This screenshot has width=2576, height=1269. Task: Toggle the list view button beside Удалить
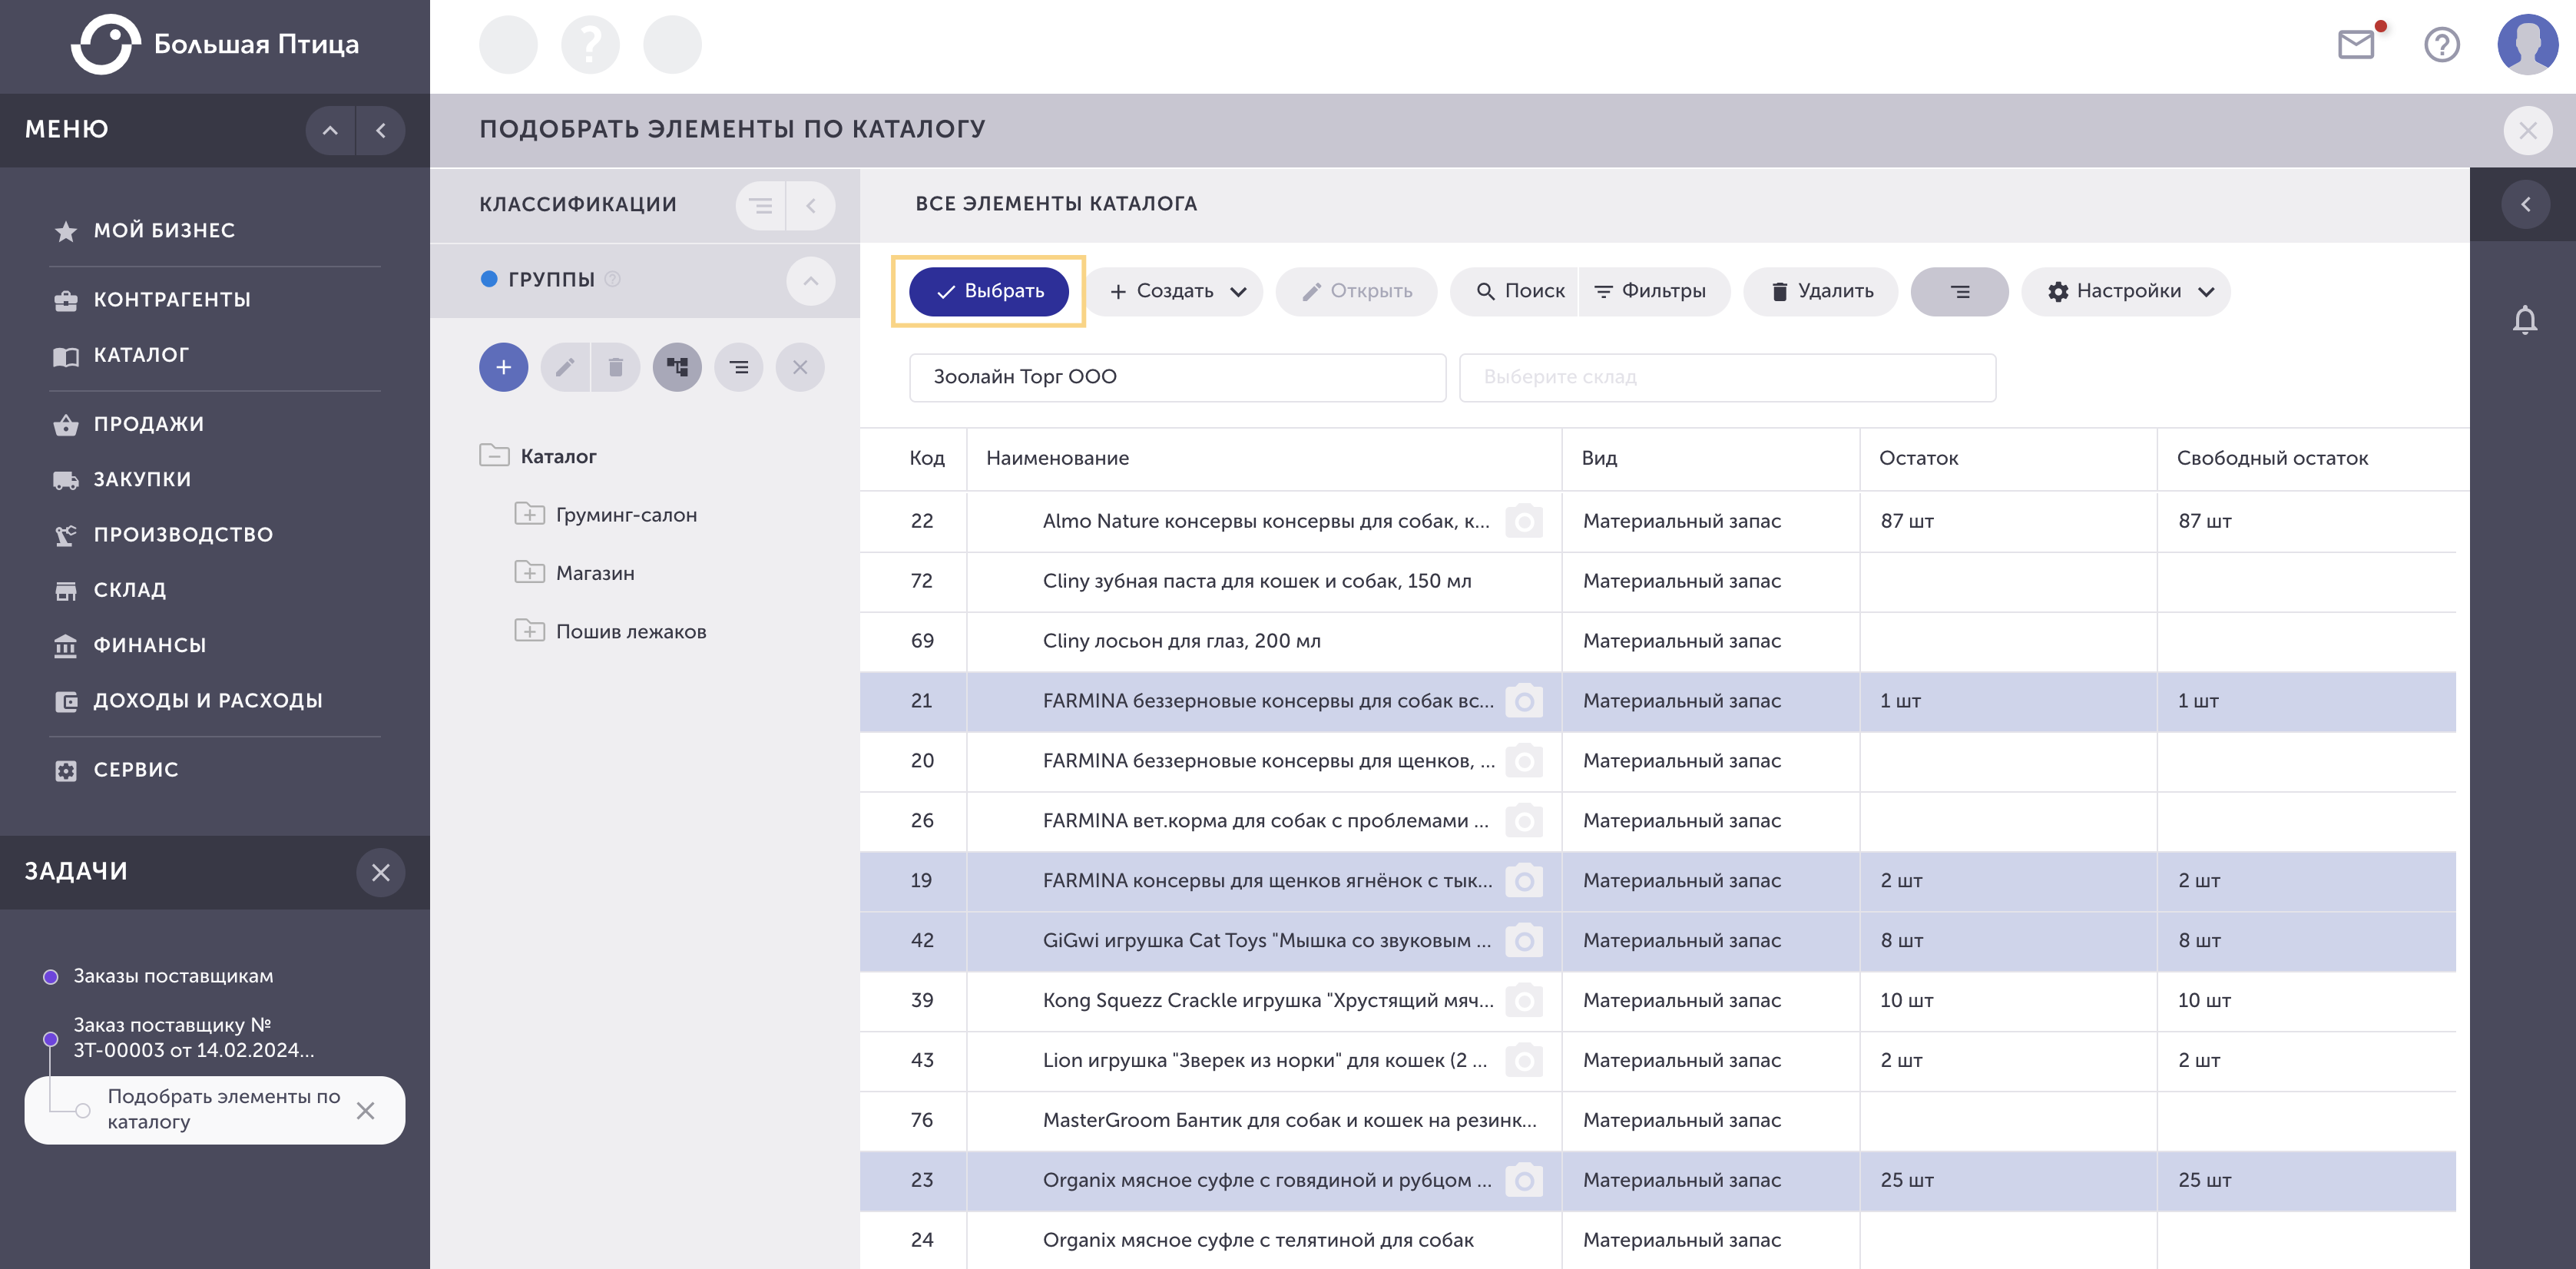(x=1959, y=291)
